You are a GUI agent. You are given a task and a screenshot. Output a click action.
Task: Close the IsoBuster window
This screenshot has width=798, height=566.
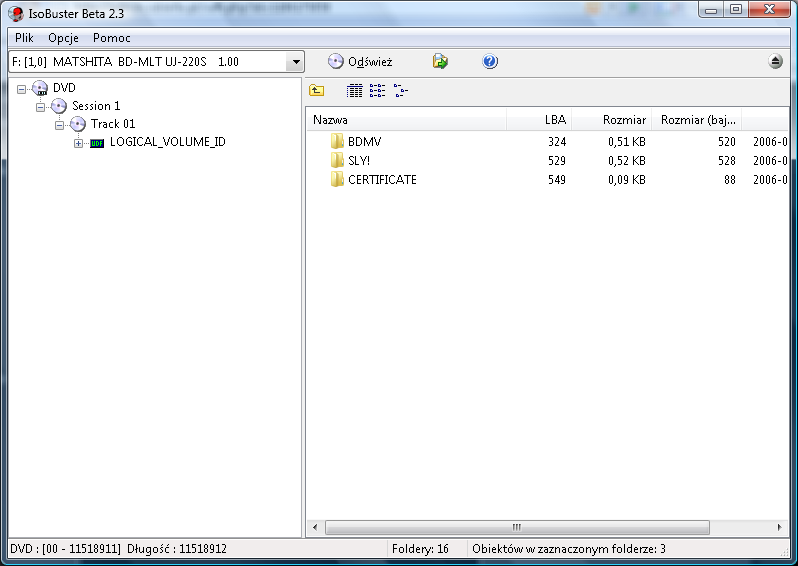[769, 10]
